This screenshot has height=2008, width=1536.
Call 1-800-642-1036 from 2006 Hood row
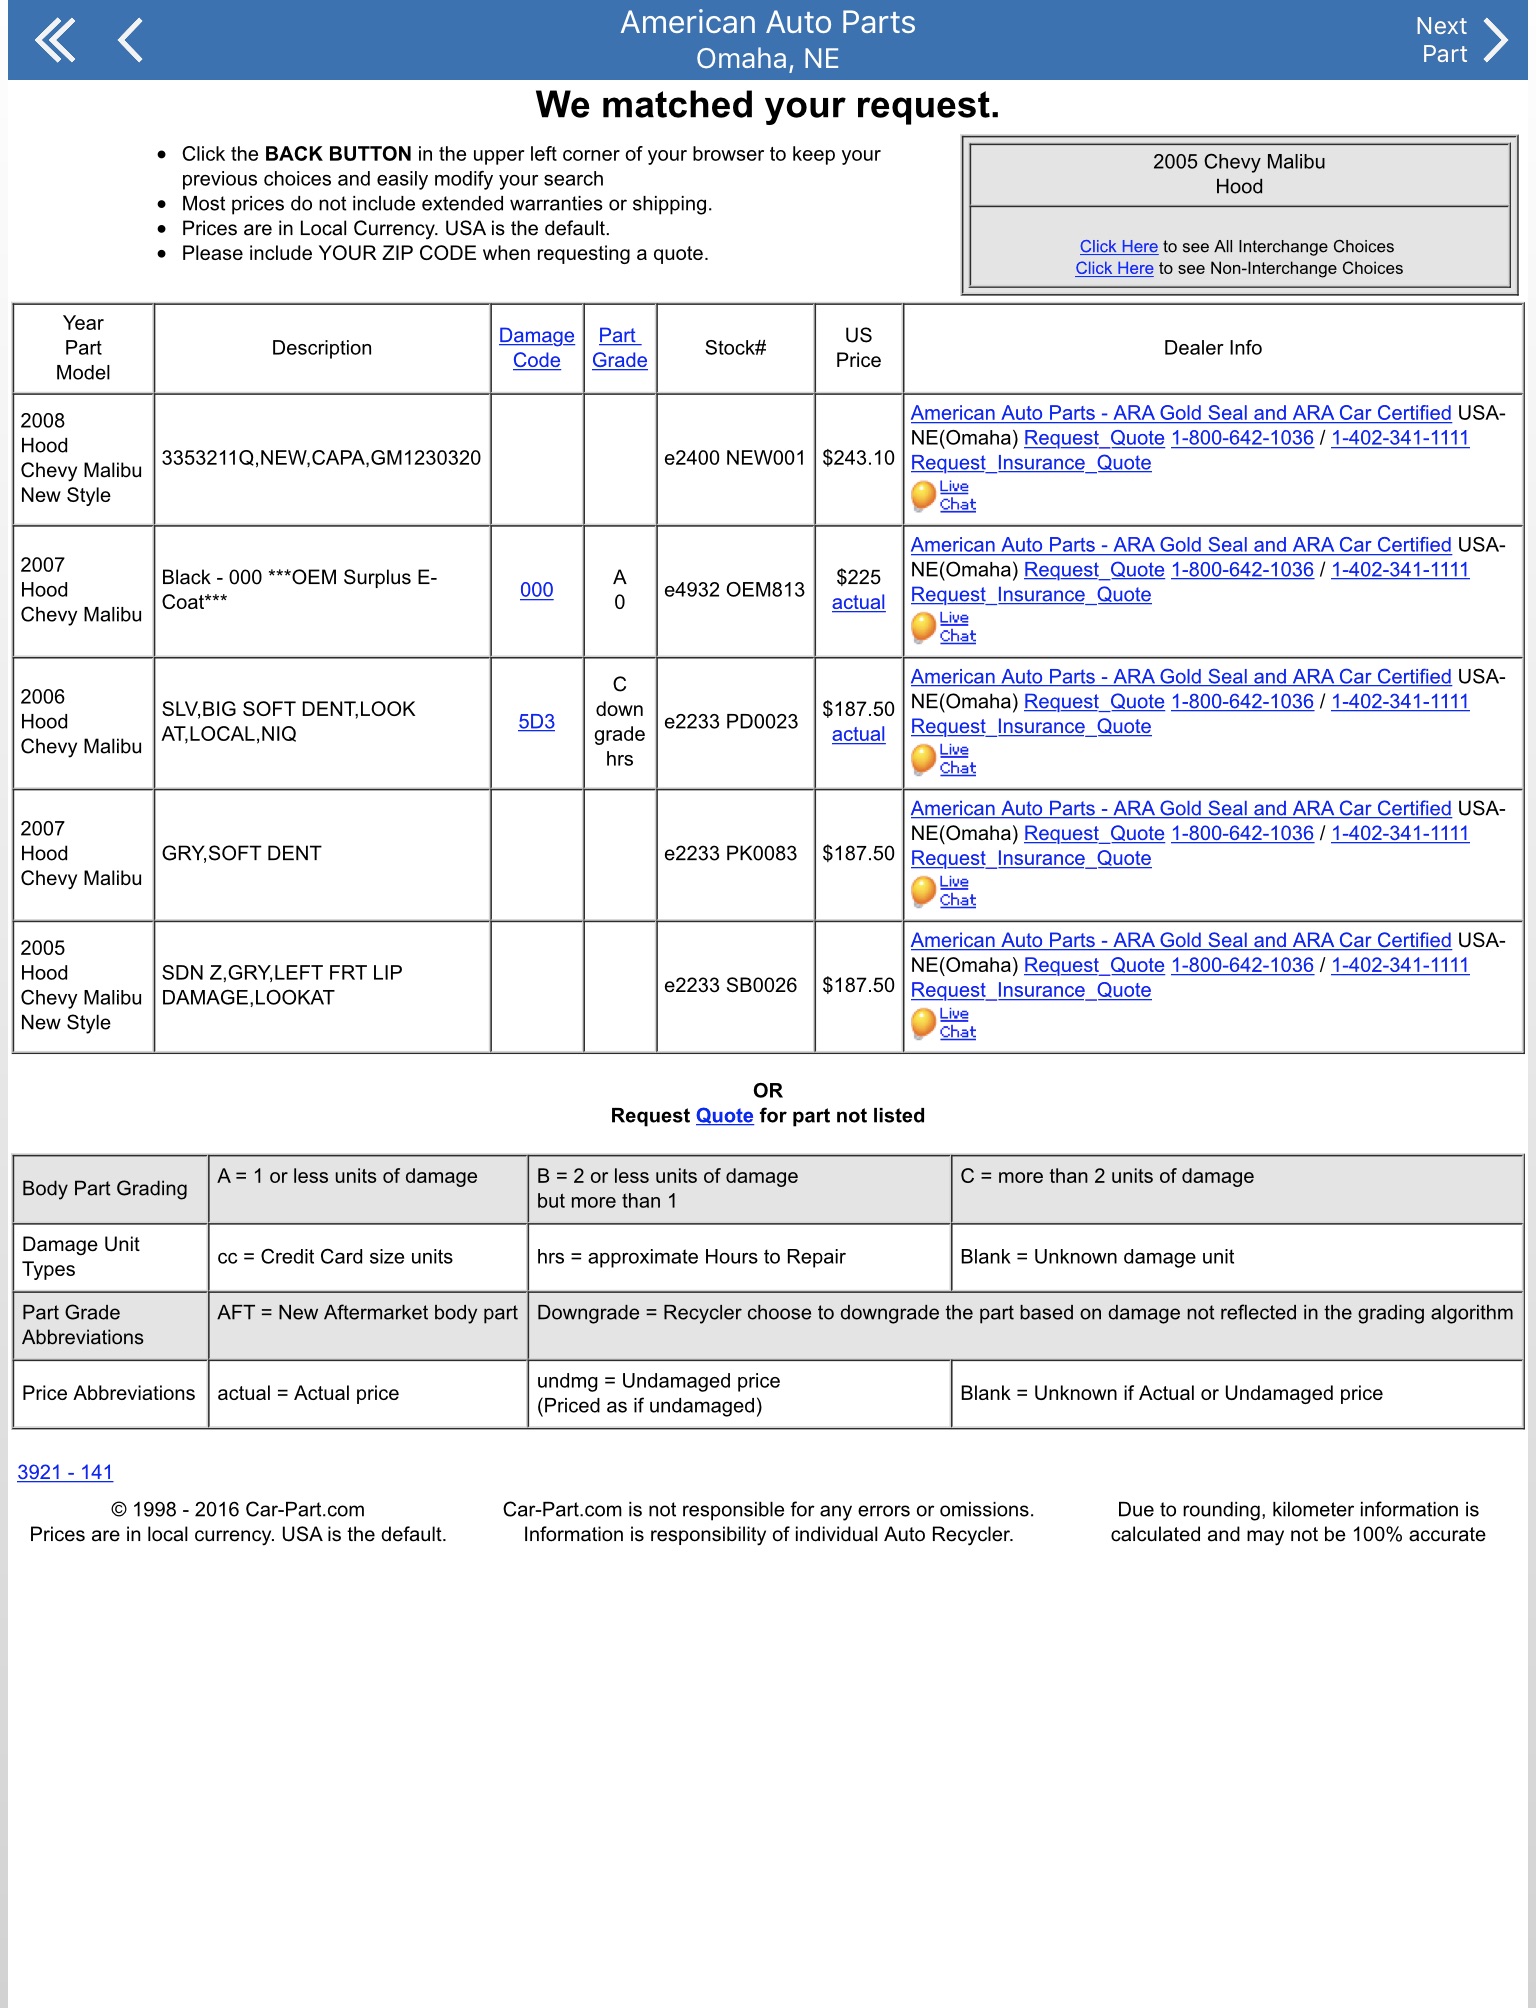coord(1241,702)
